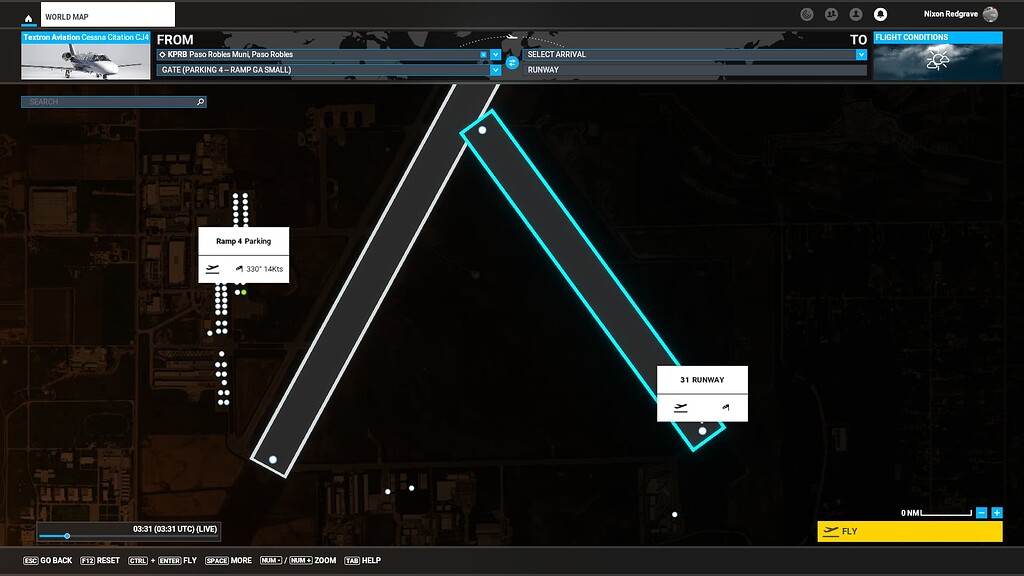This screenshot has height=576, width=1024.
Task: Open the GATE Parking 4 dropdown
Action: tap(494, 70)
